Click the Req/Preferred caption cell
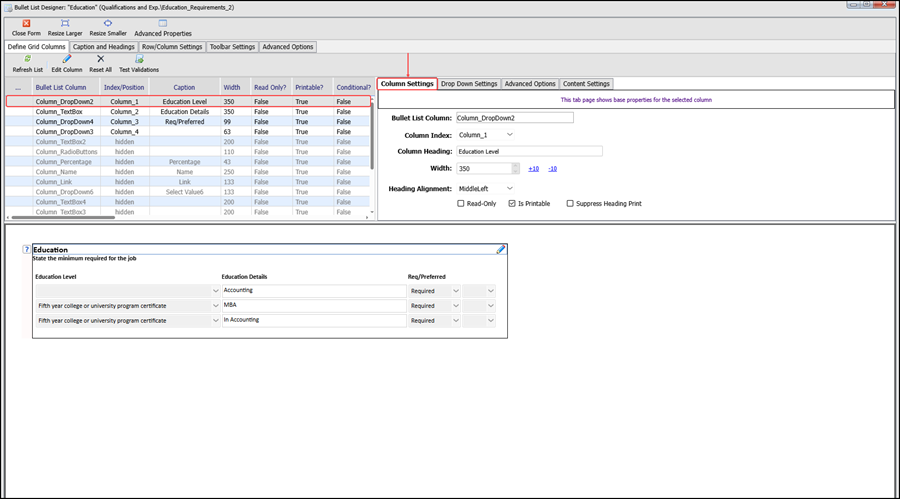The height and width of the screenshot is (499, 900). [x=184, y=122]
